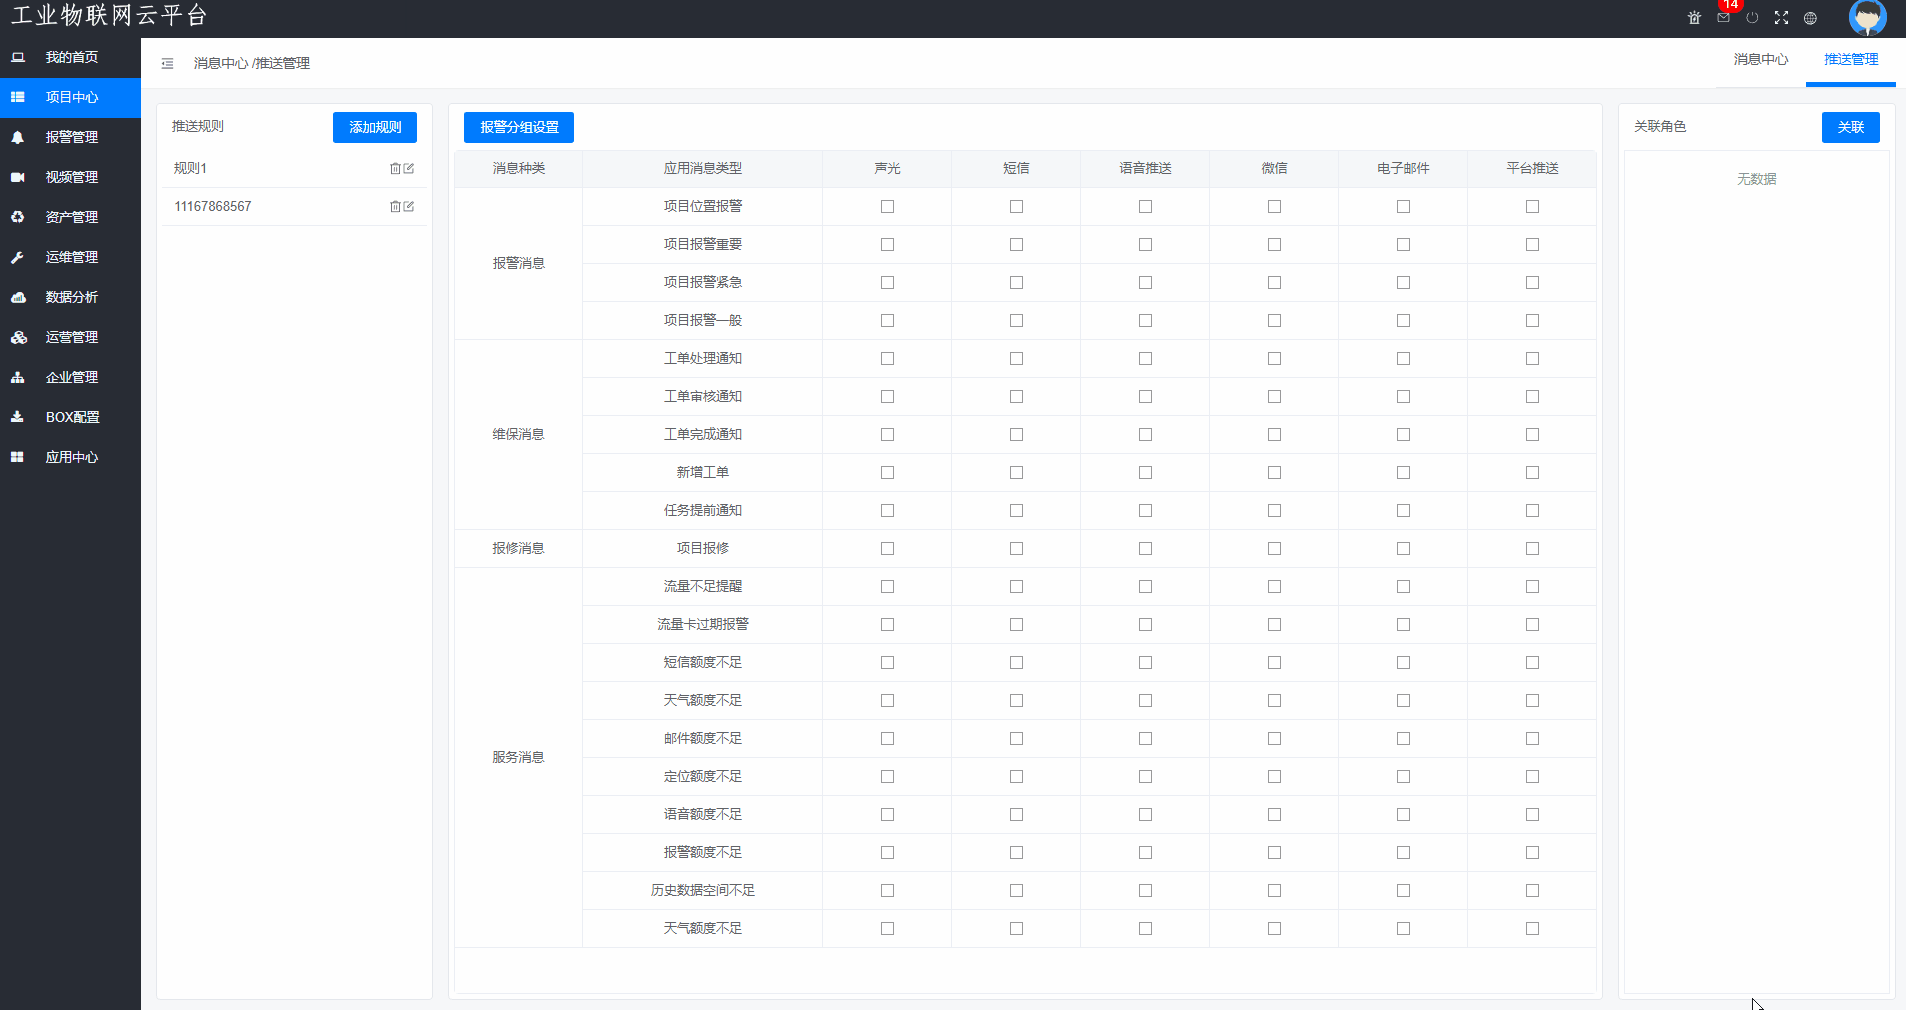
Task: Delete 规则1 using its trash icon
Action: 395,169
